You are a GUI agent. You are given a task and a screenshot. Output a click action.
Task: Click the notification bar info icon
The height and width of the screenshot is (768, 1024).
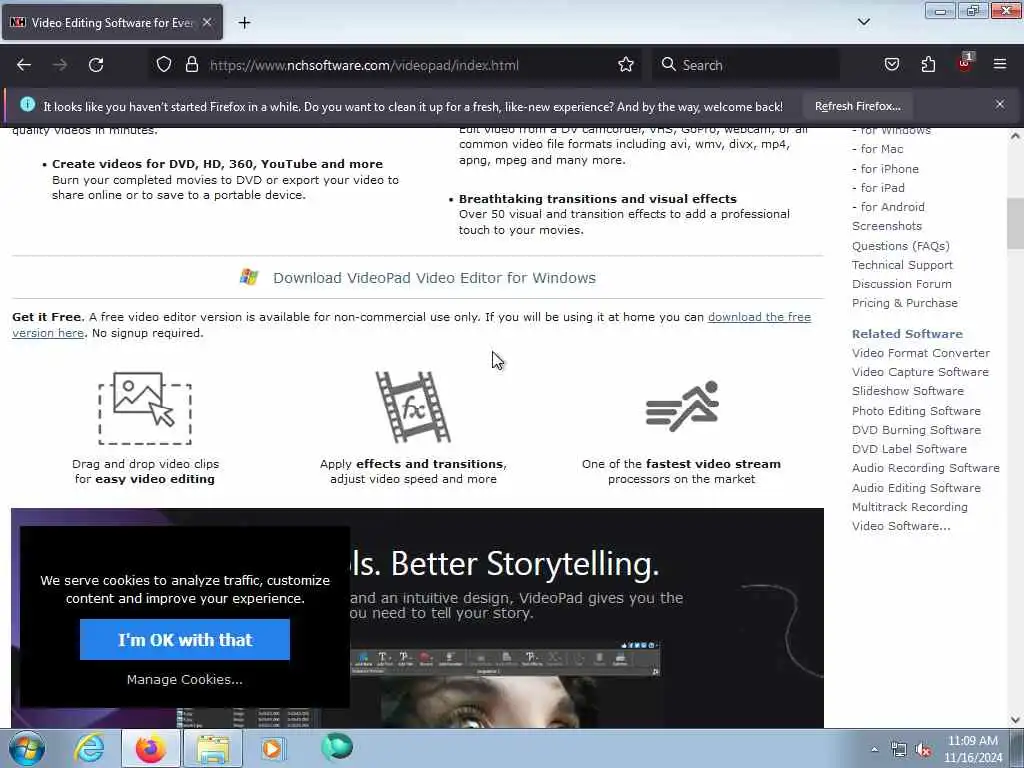(27, 104)
